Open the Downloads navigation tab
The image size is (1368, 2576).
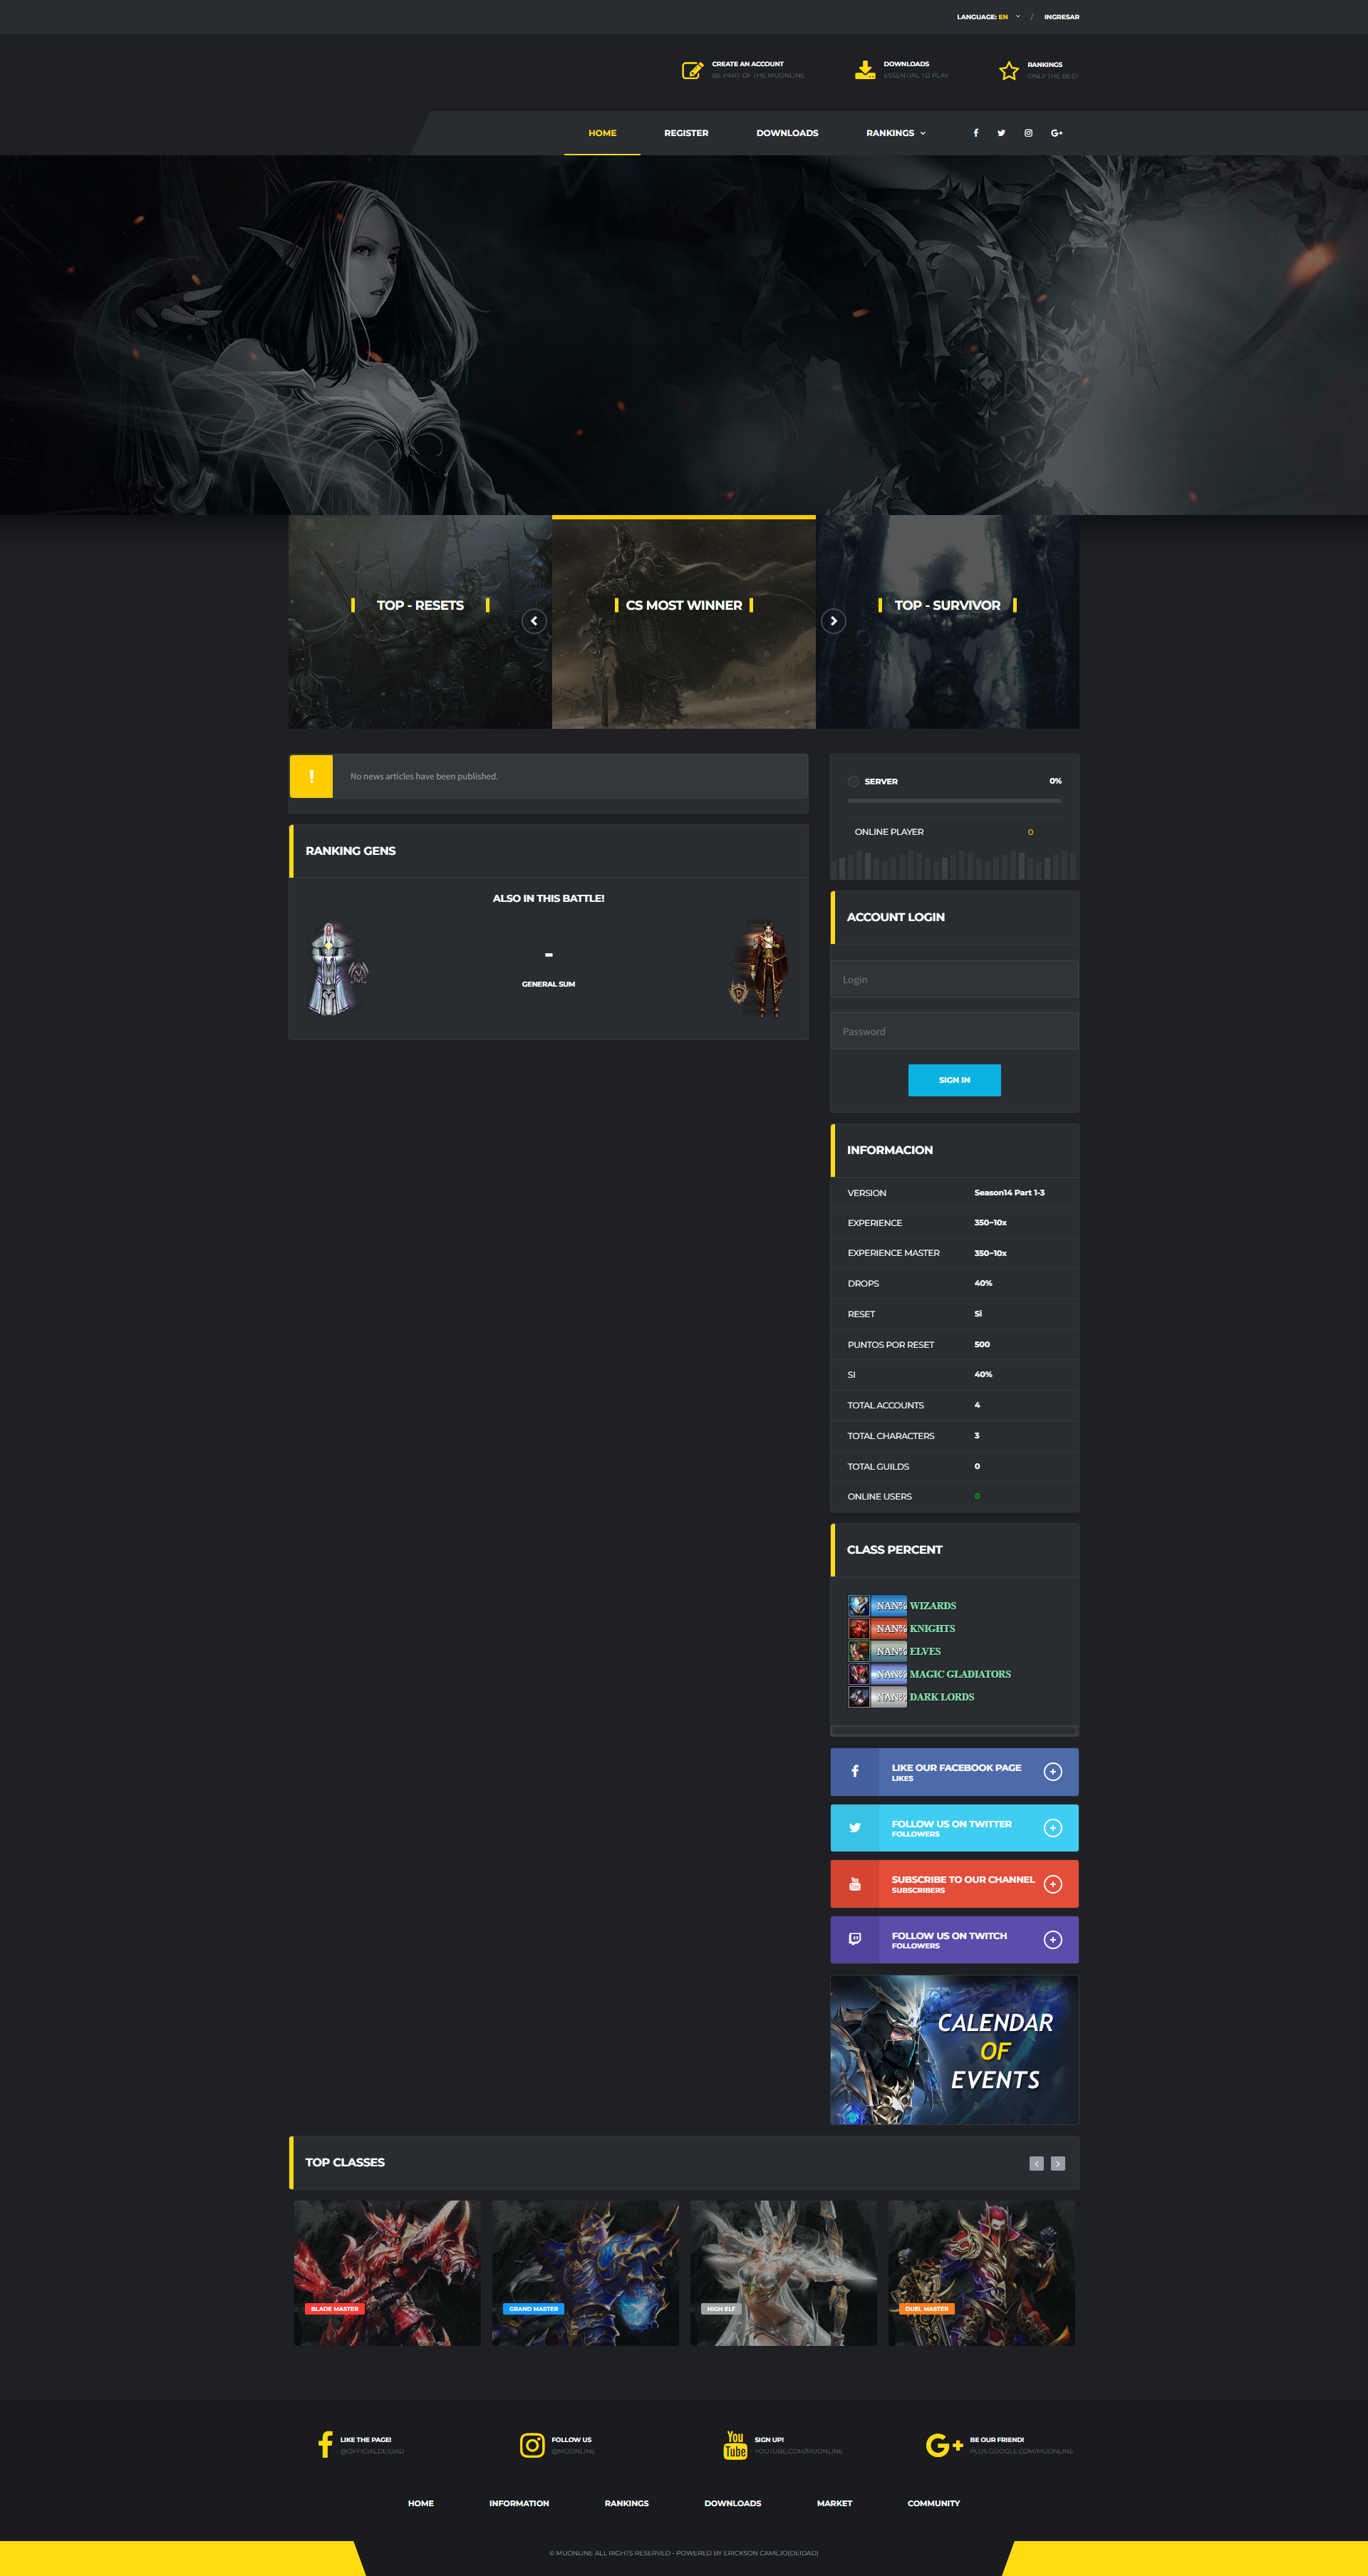pos(787,133)
